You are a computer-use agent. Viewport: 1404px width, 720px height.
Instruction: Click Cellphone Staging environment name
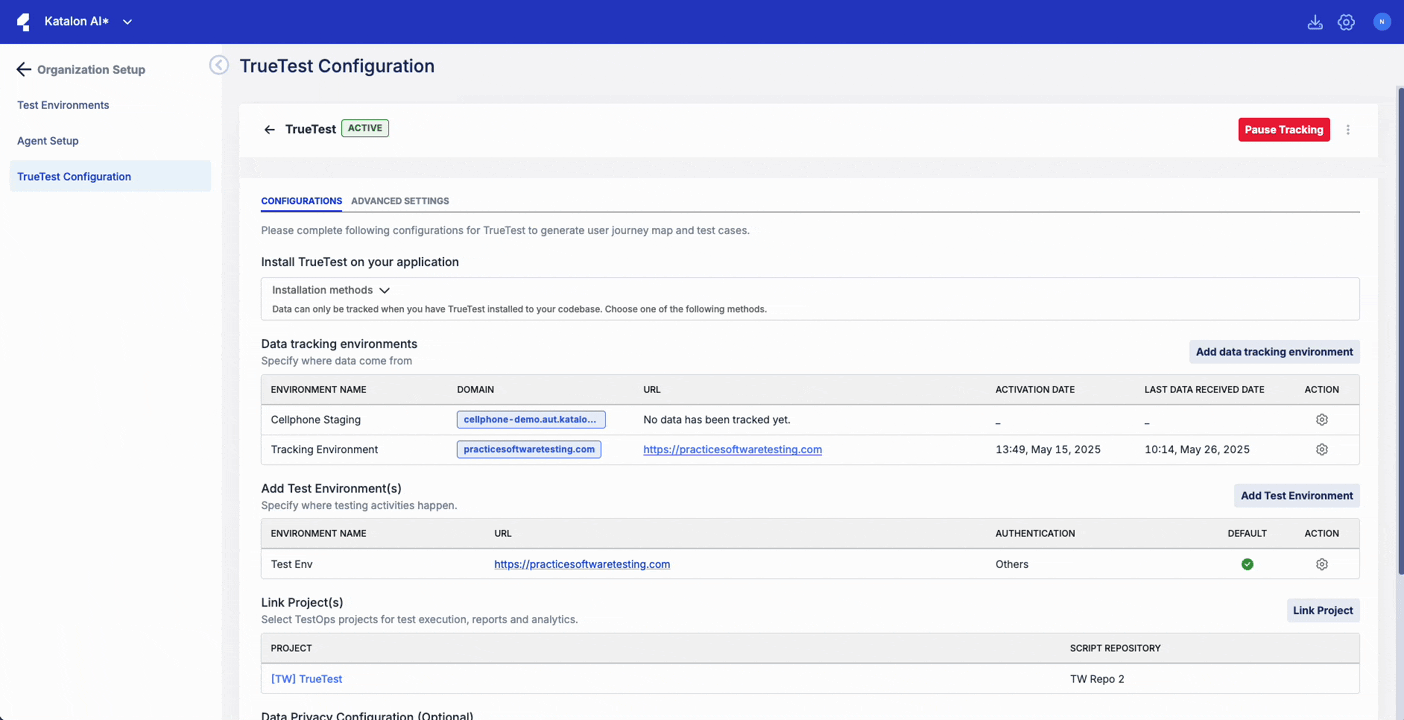(x=316, y=420)
